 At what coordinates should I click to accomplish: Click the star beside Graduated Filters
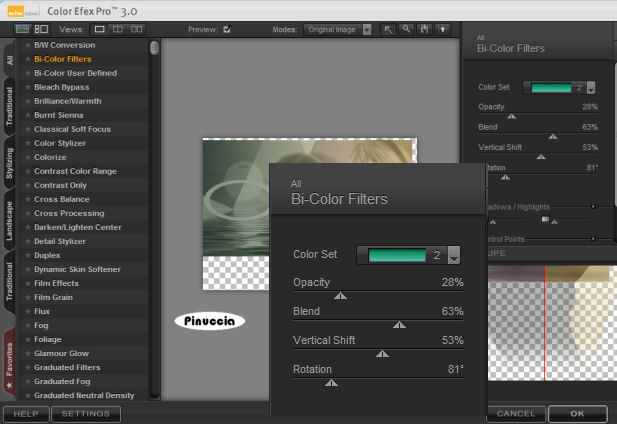[28, 367]
